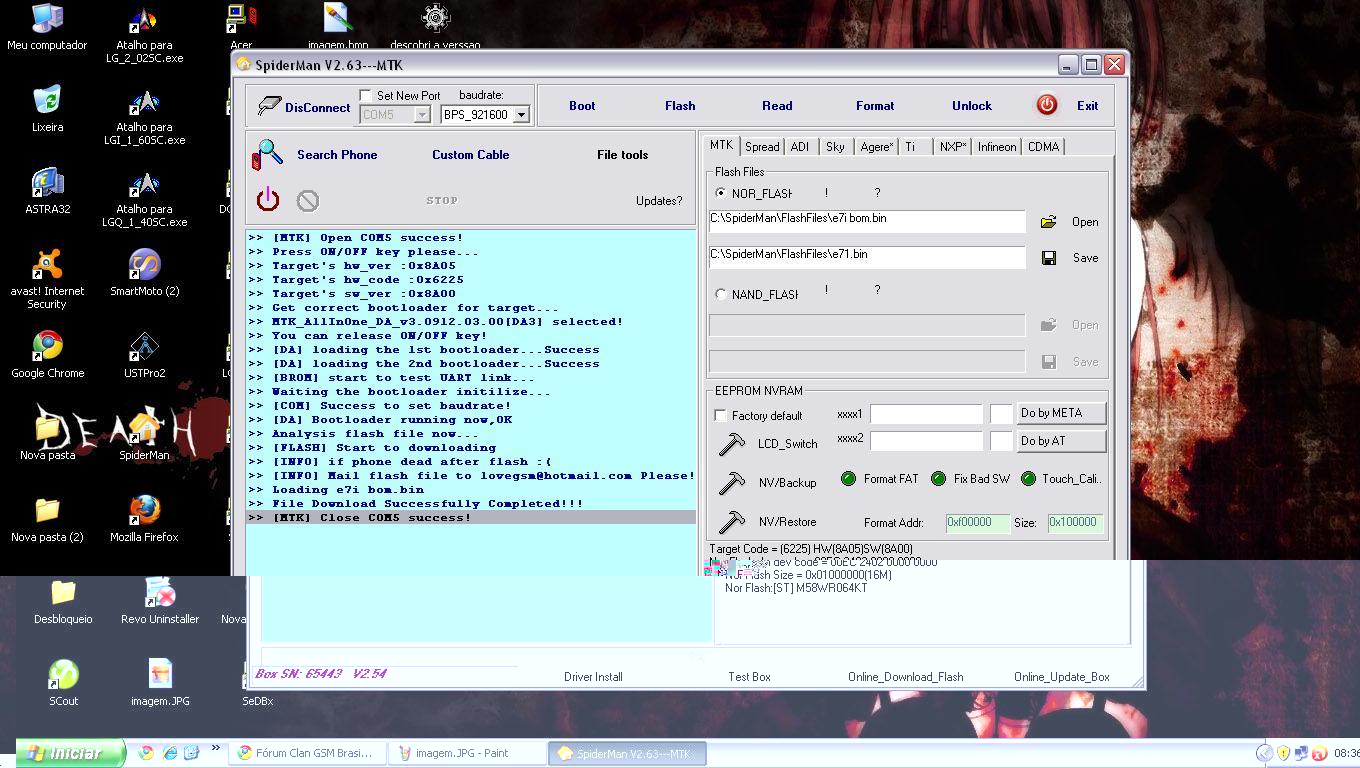This screenshot has height=768, width=1360.
Task: Click the Updates? link
Action: click(x=659, y=201)
